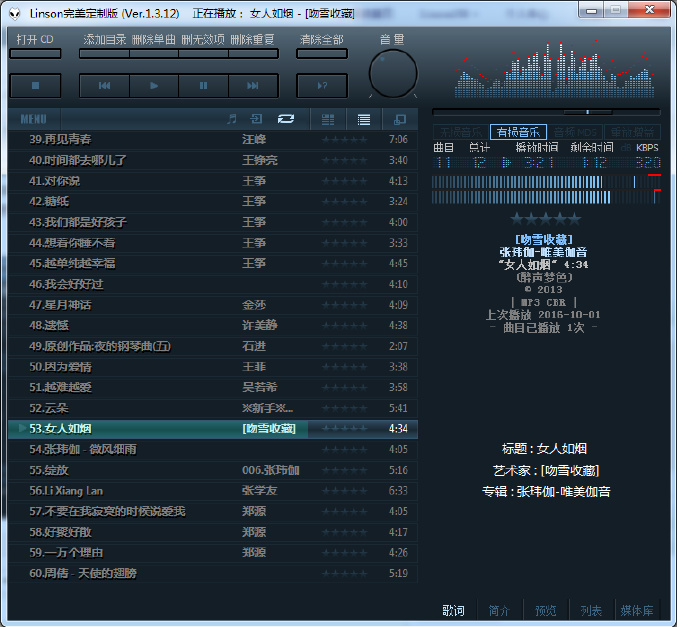Select song 55.绽放
690x627 pixels.
point(213,470)
